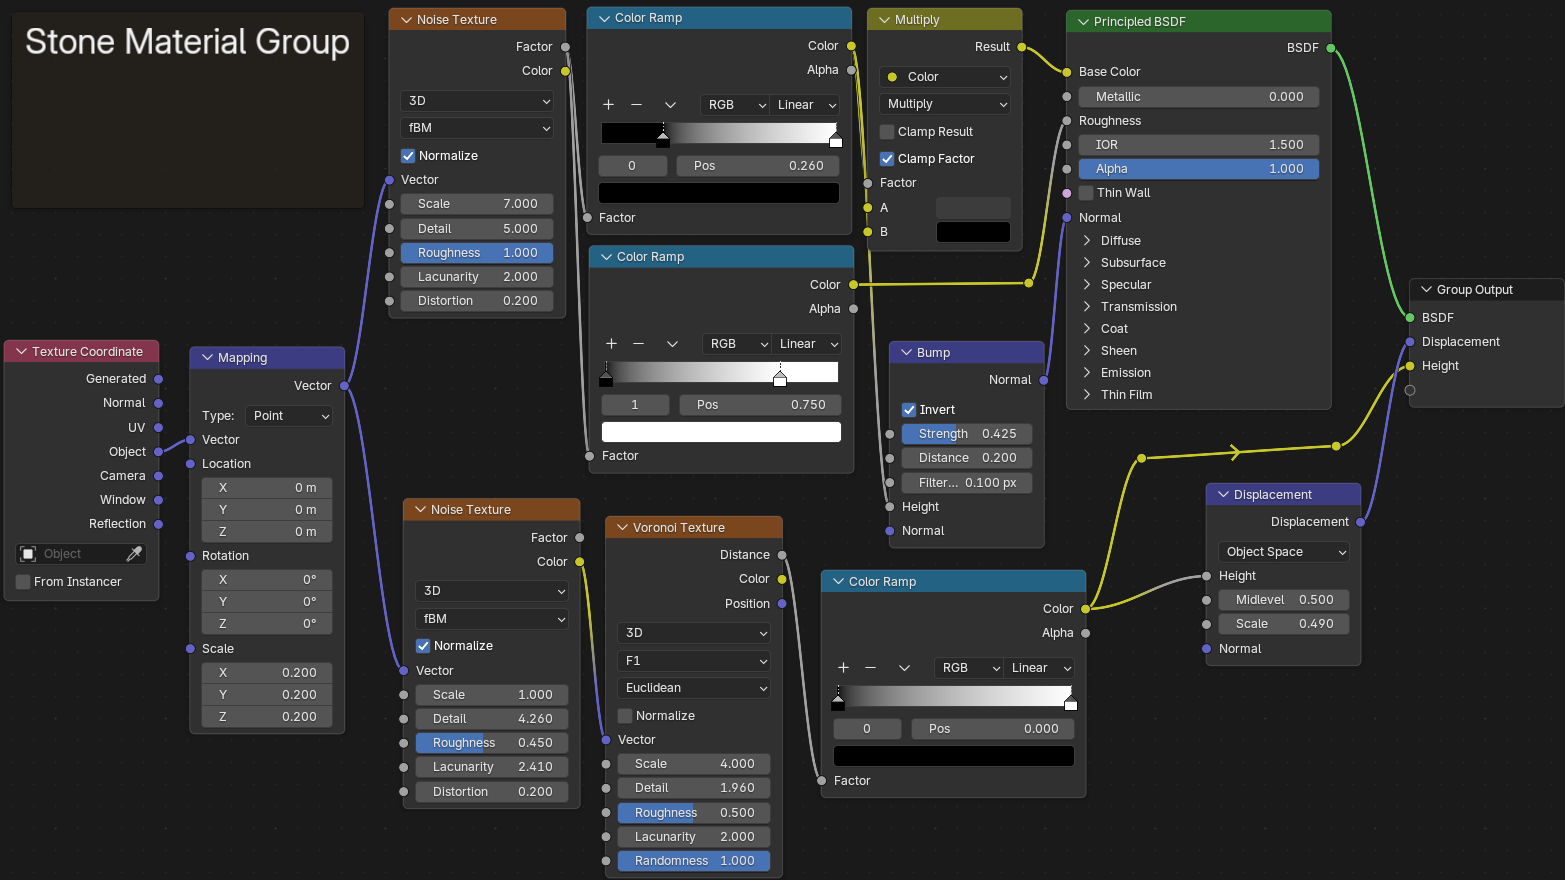1565x880 pixels.
Task: Add a color stop in the middle Color Ramp
Action: (611, 344)
